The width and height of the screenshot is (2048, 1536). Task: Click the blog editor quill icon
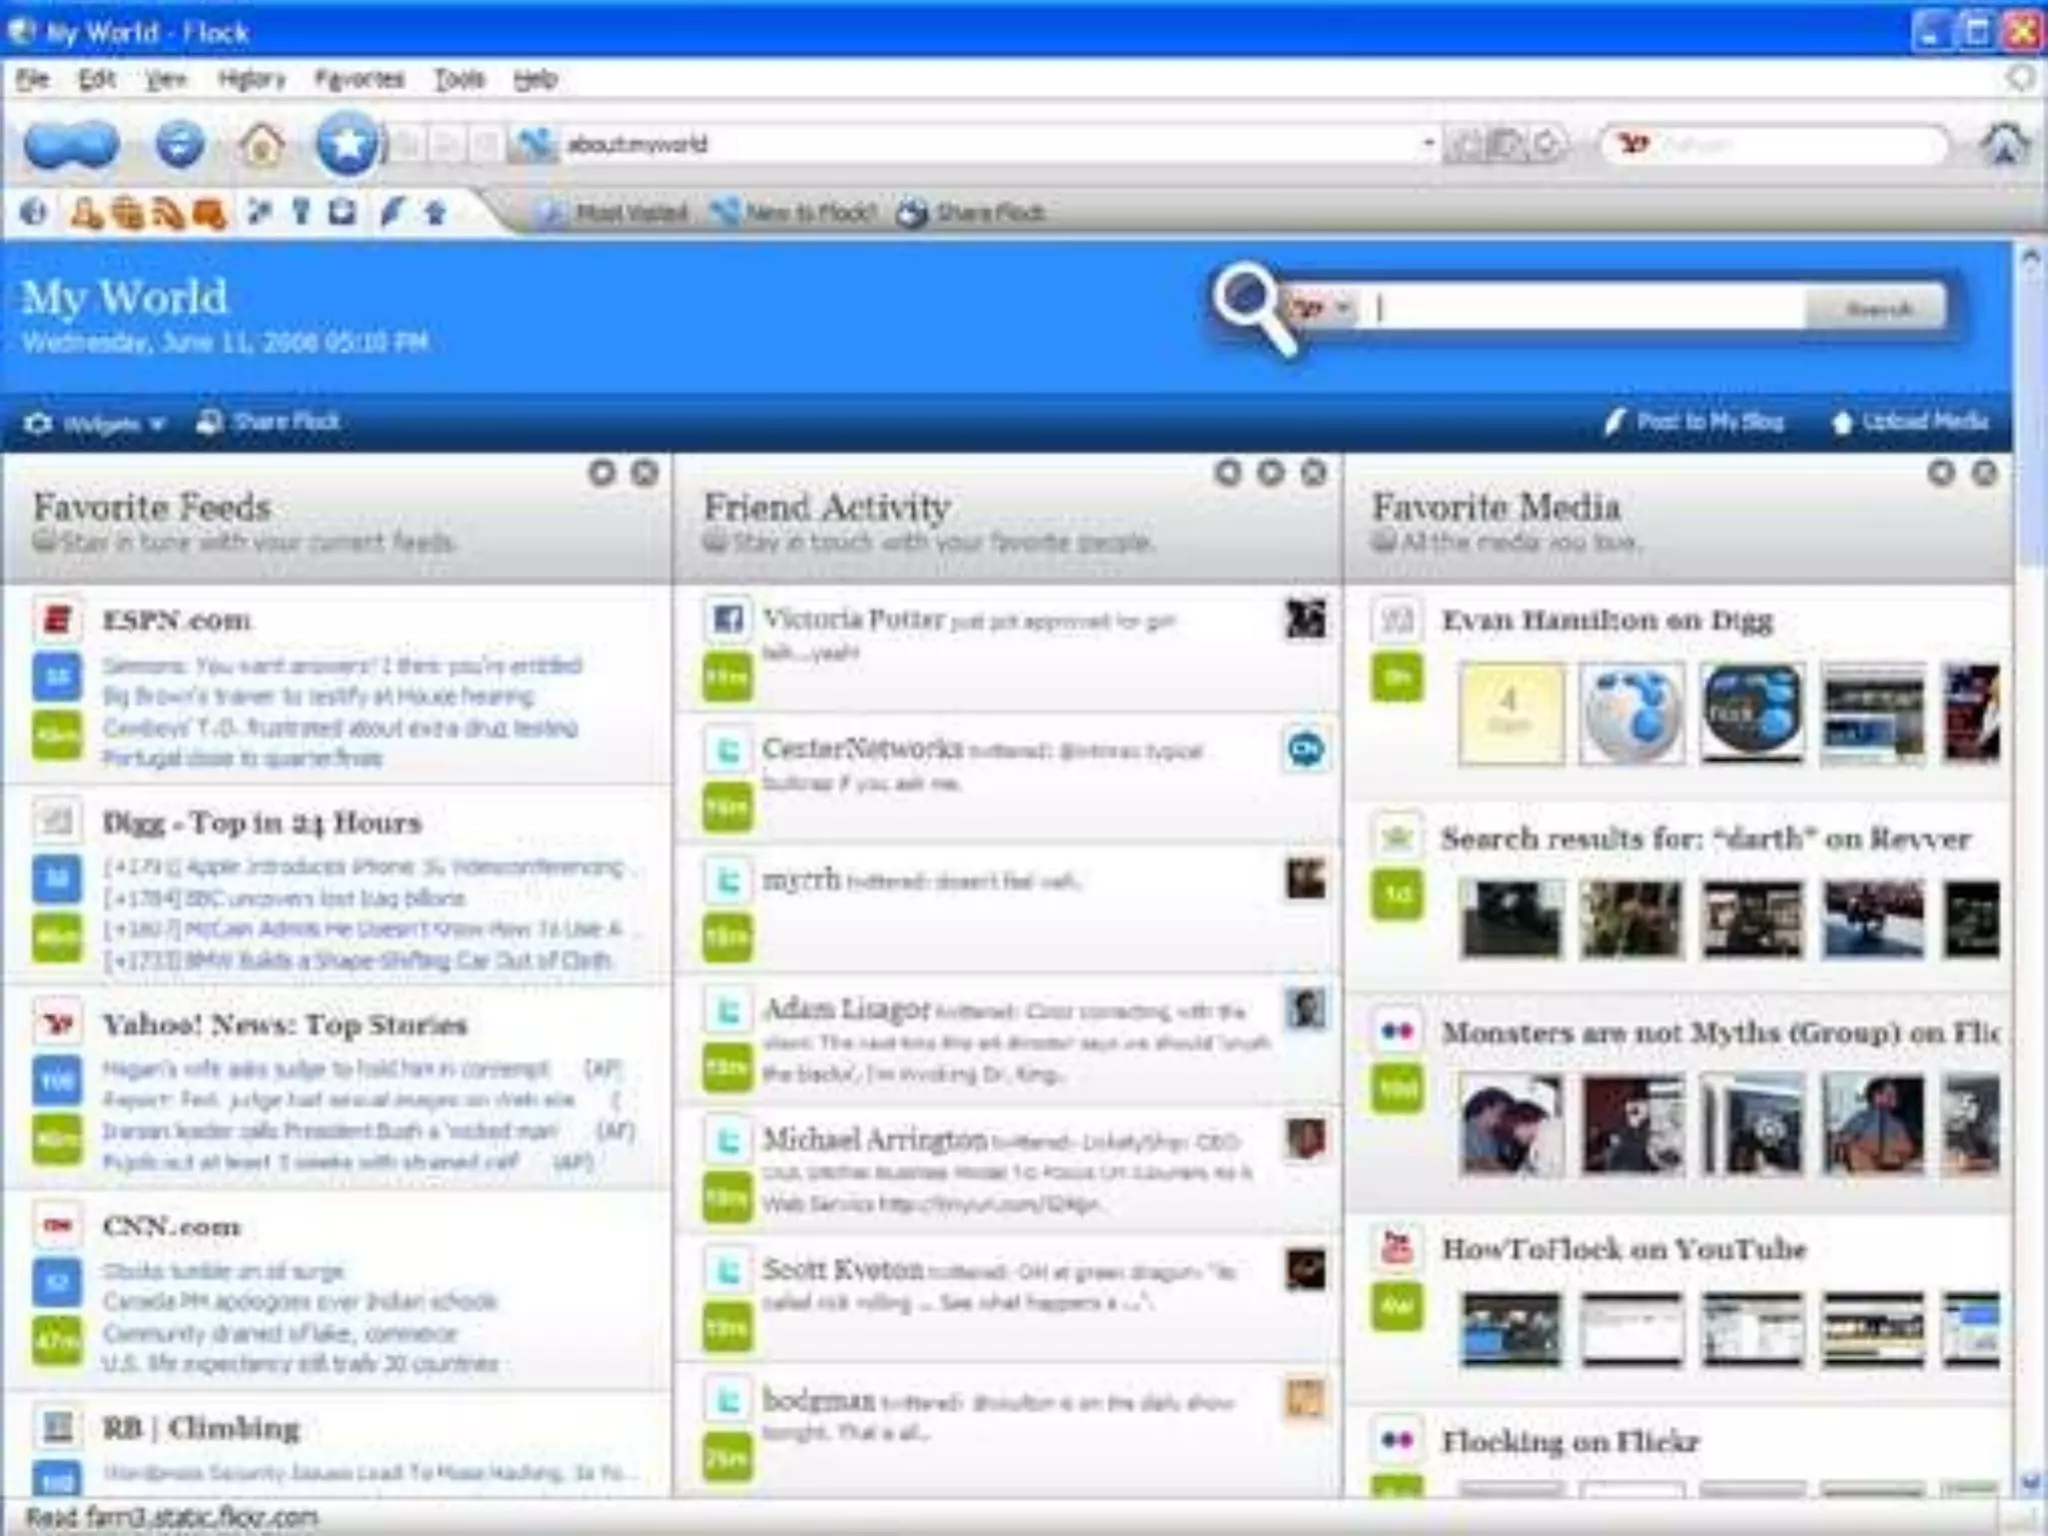[x=391, y=212]
